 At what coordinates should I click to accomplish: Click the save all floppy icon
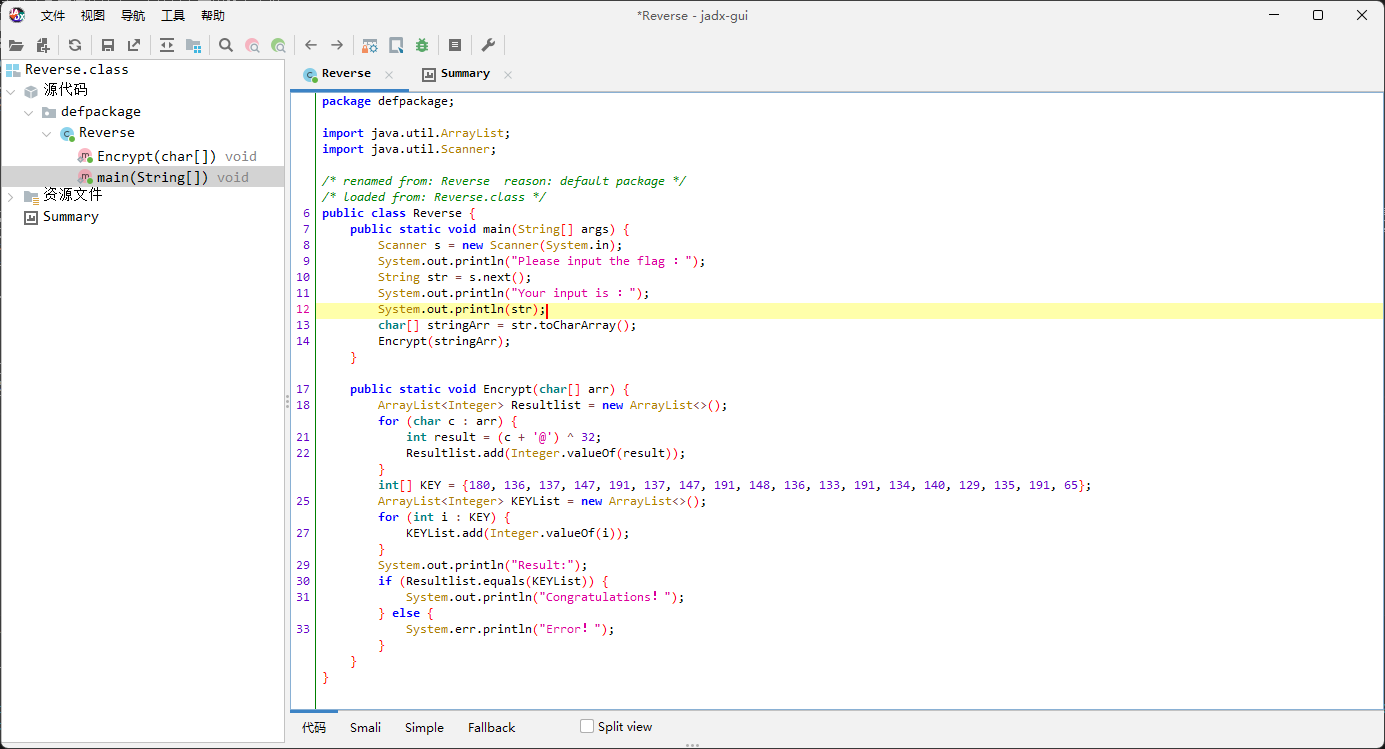tap(108, 45)
